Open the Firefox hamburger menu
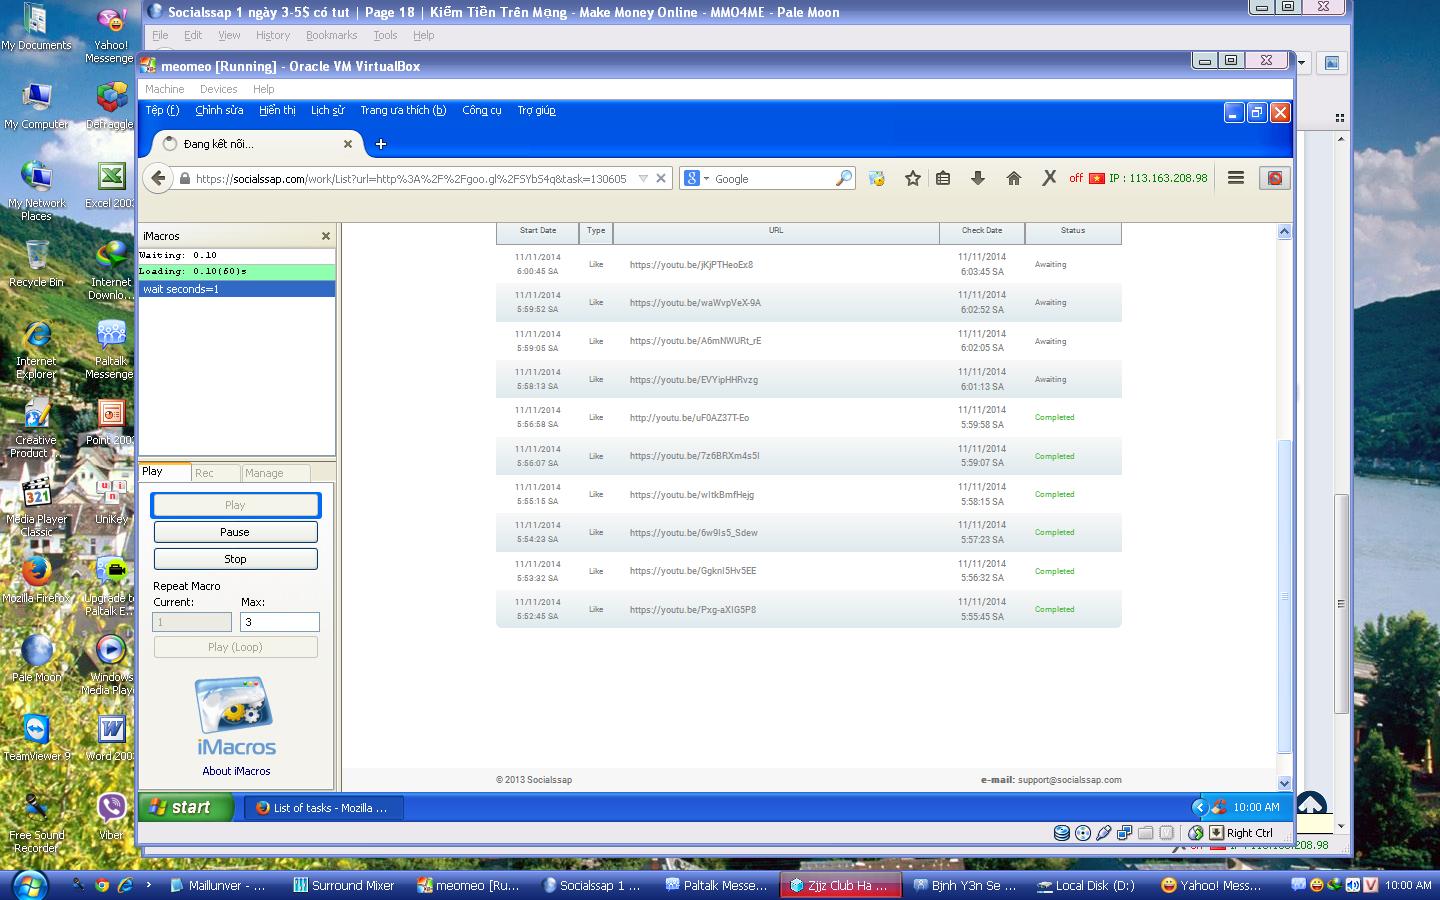Screen dimensions: 1440x900 point(1236,178)
